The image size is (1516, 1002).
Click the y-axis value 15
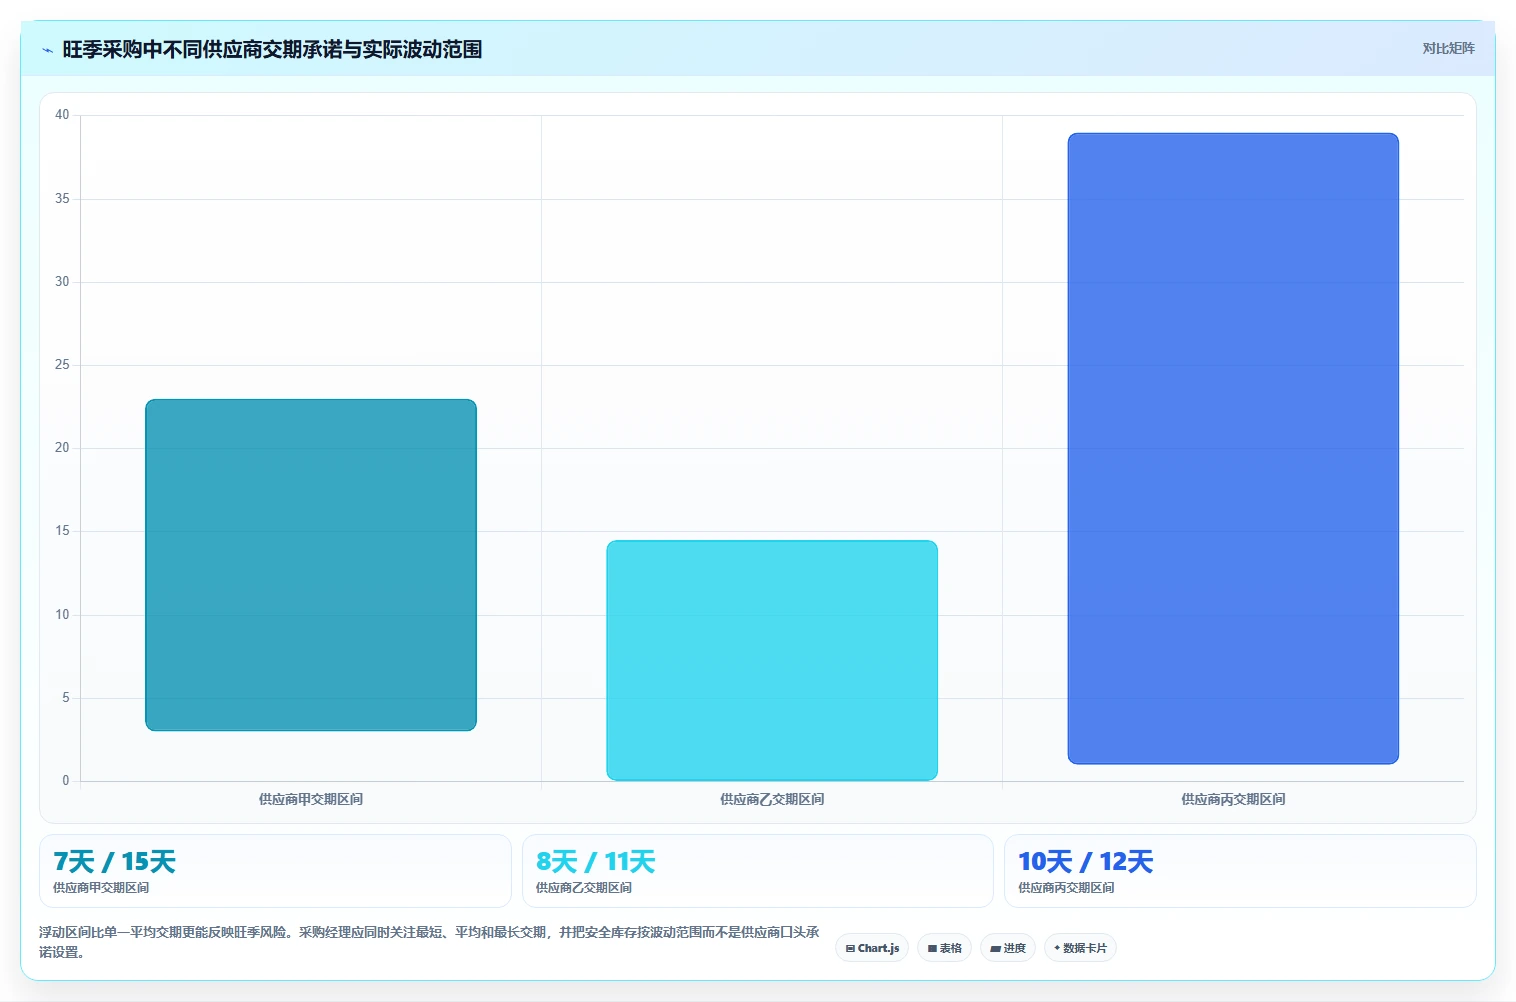62,531
